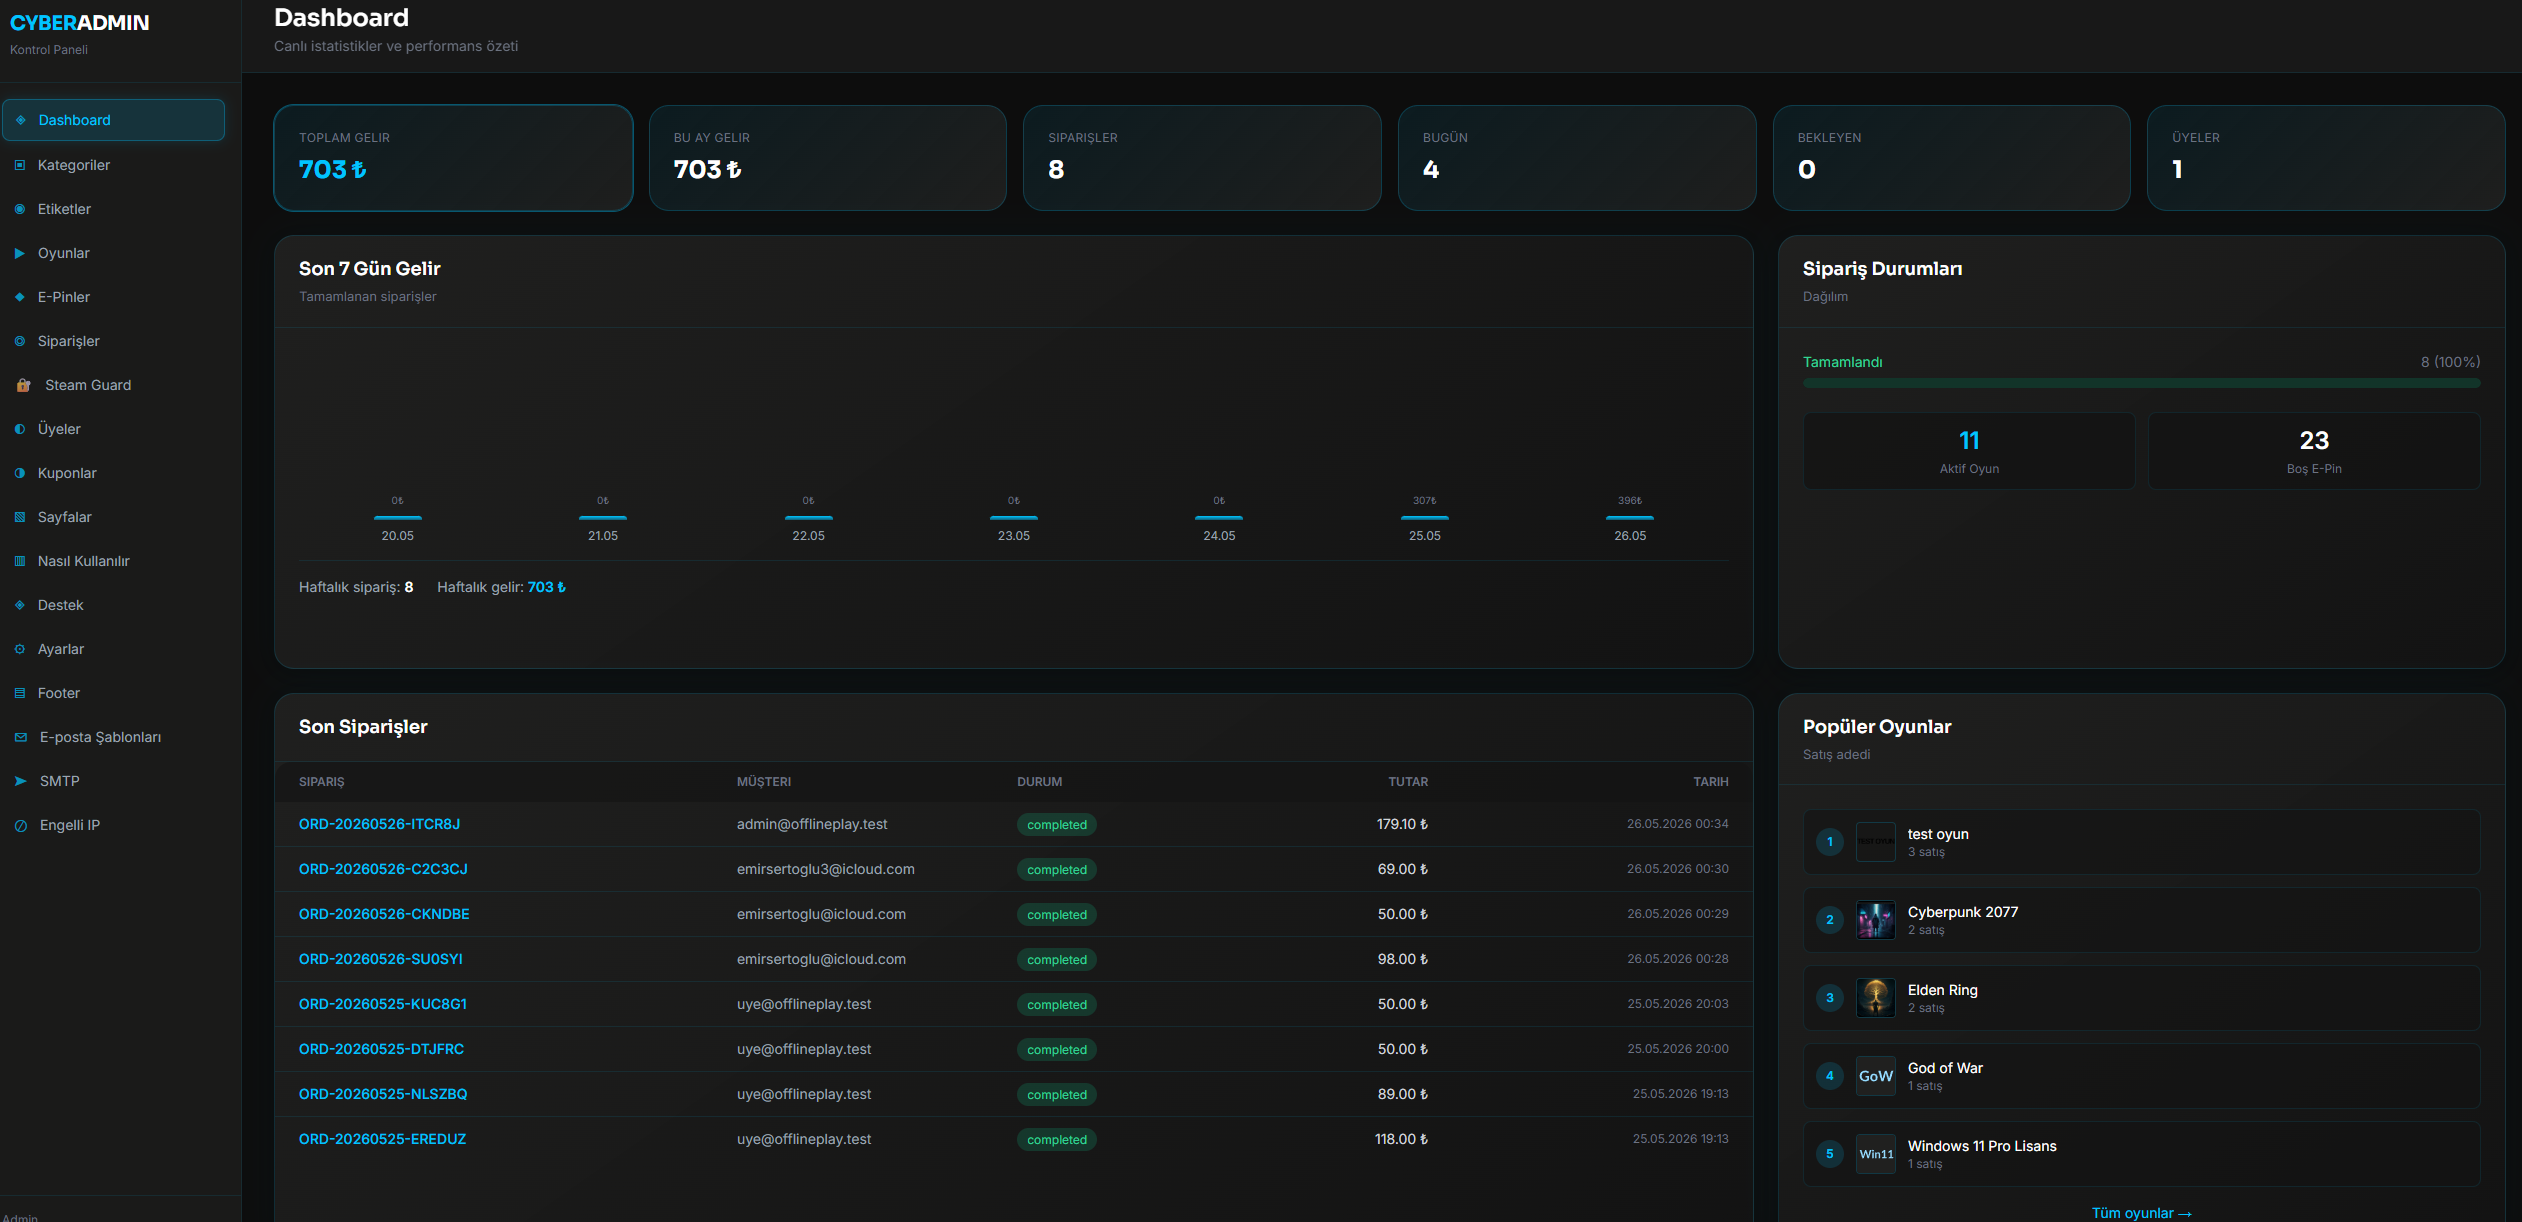The image size is (2522, 1222).
Task: Open the Dashboard menu item
Action: point(113,120)
